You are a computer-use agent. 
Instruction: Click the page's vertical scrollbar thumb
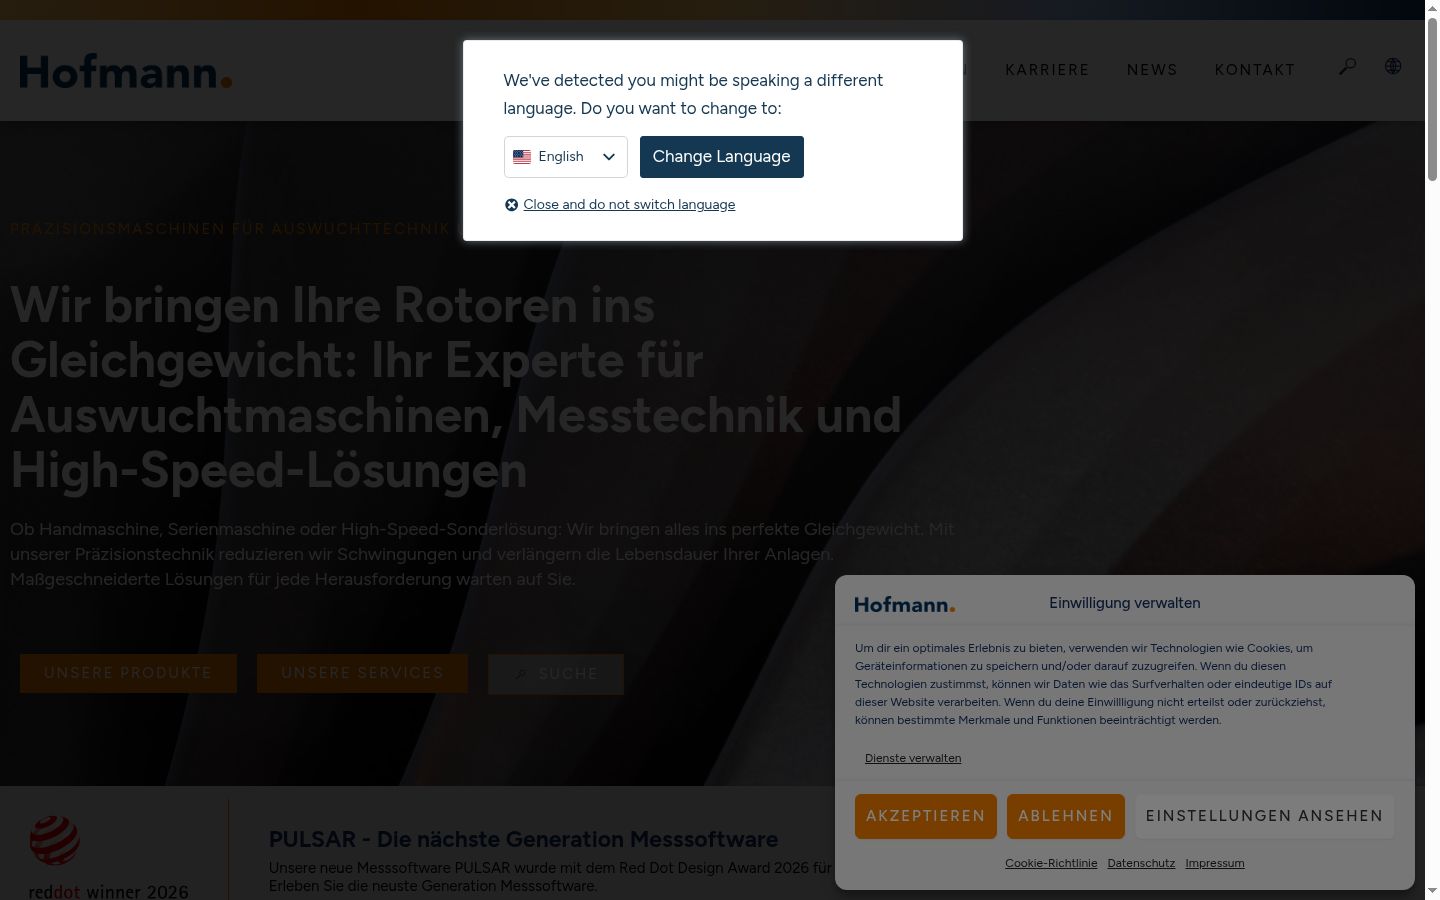click(1432, 98)
